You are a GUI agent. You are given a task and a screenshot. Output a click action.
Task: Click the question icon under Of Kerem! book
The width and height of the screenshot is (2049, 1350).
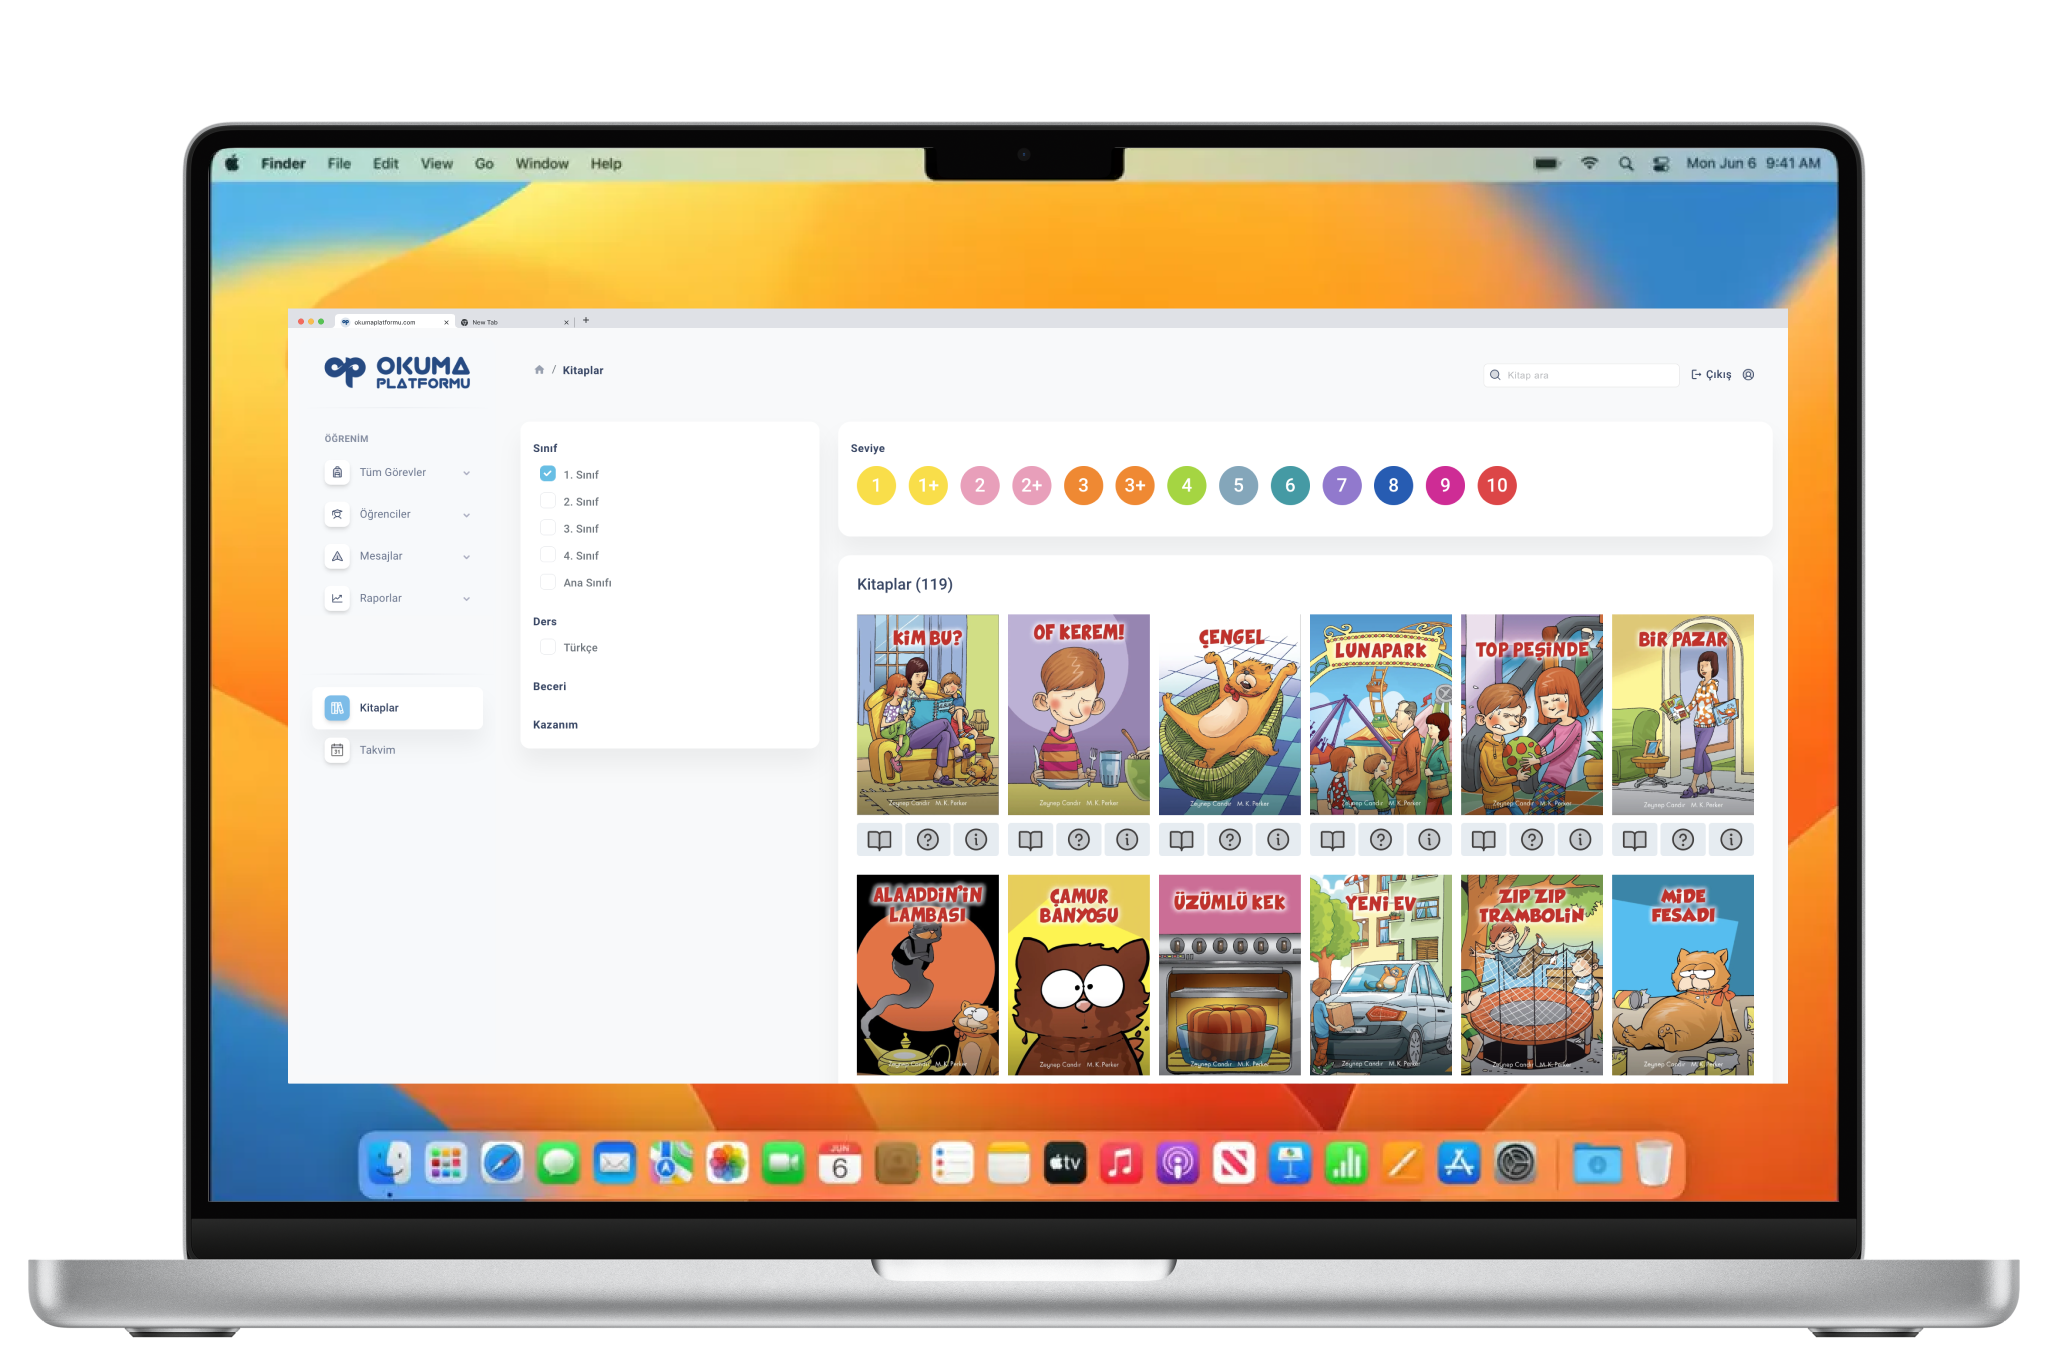(x=1079, y=840)
